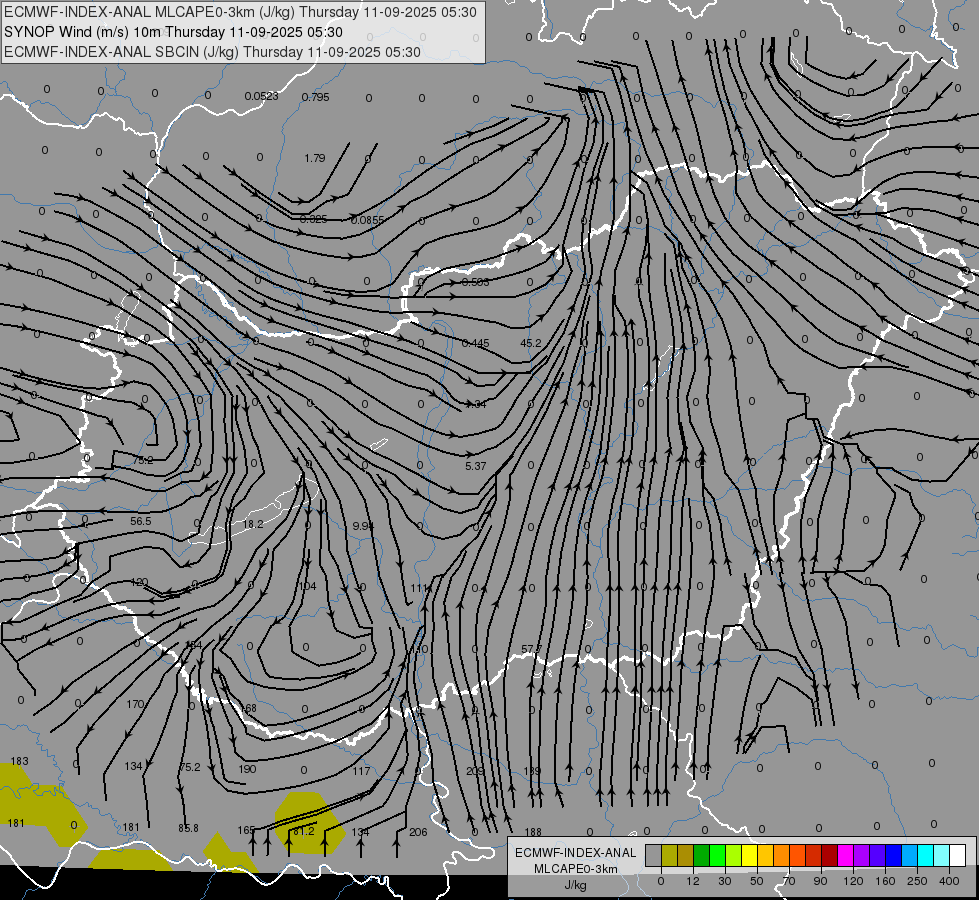
Task: Click the '81.2' value in the olive patch
Action: pos(303,831)
